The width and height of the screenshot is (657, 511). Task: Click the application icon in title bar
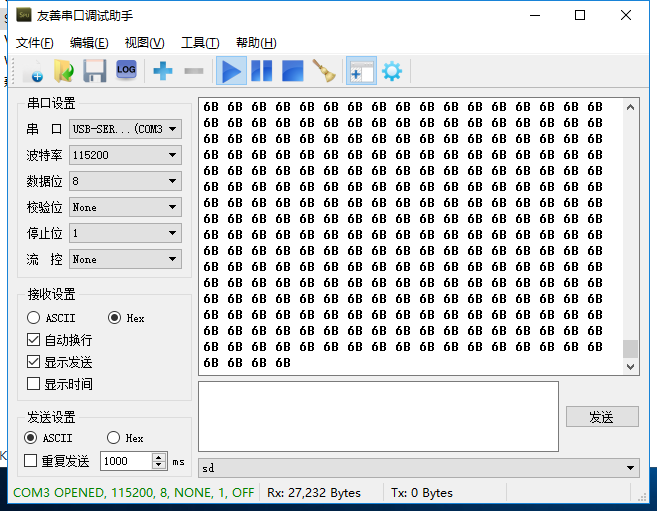click(x=23, y=15)
